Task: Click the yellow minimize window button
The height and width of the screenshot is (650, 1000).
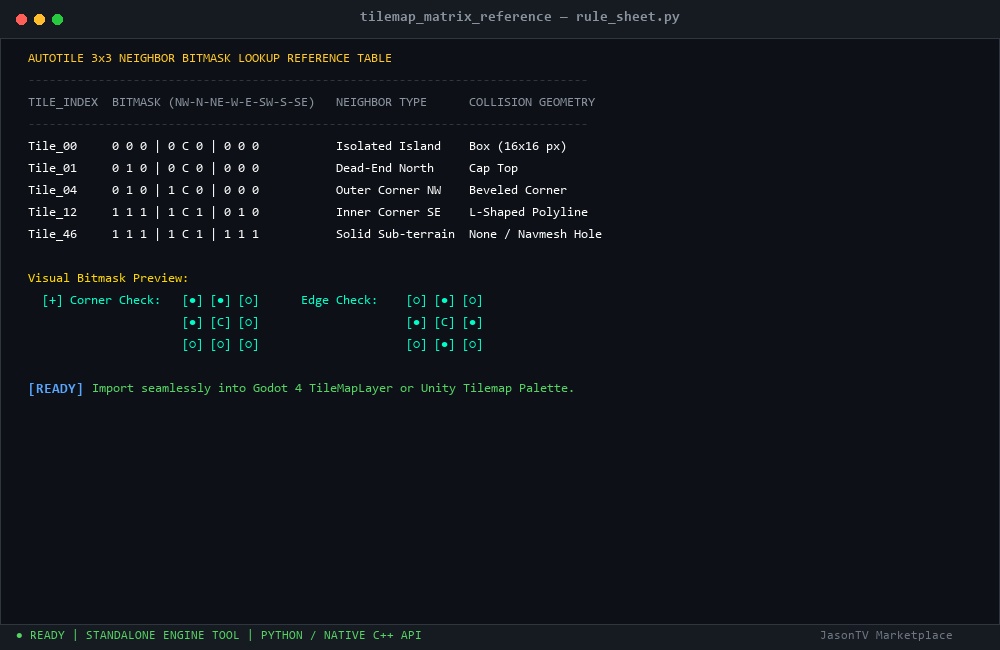Action: [x=39, y=19]
